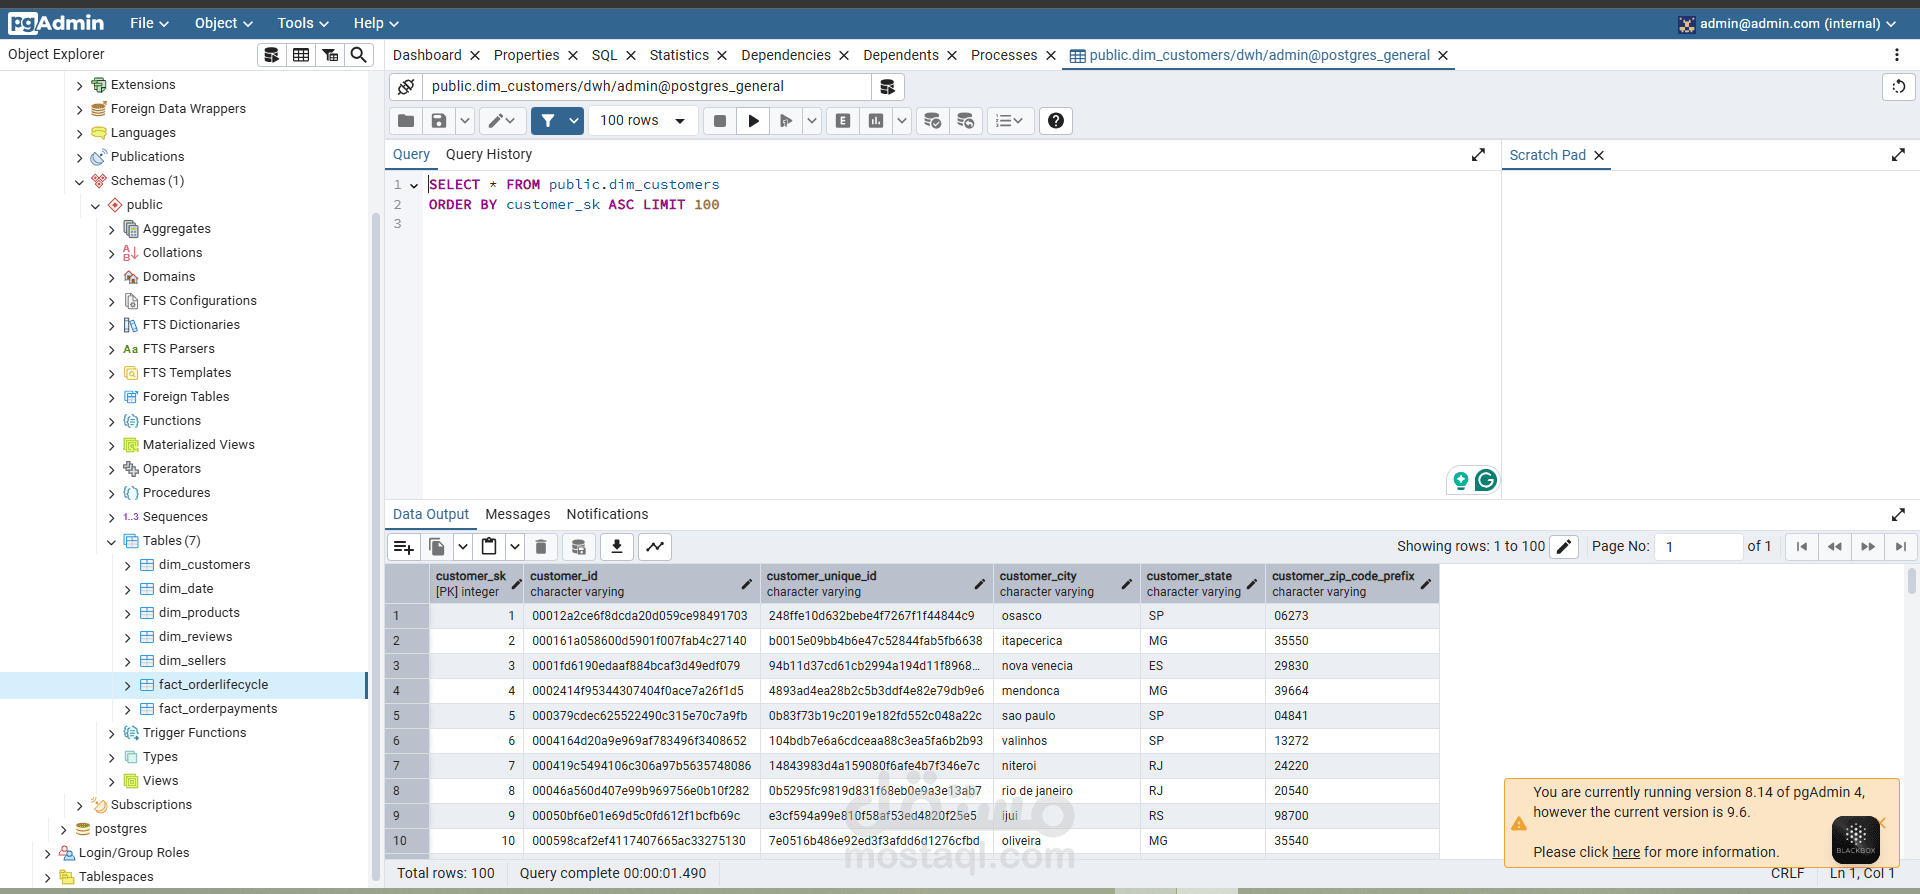Open the Messages tab
1920x894 pixels.
[517, 514]
